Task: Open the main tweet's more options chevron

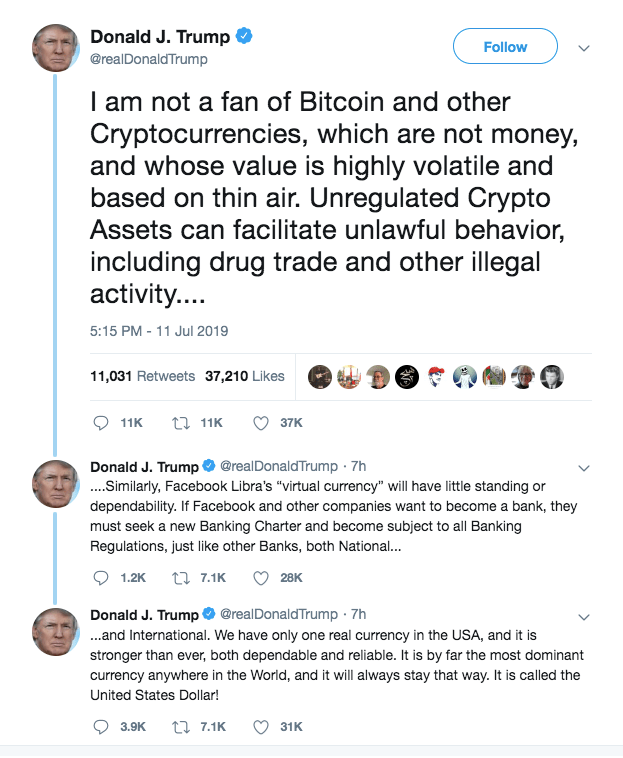Action: click(585, 47)
